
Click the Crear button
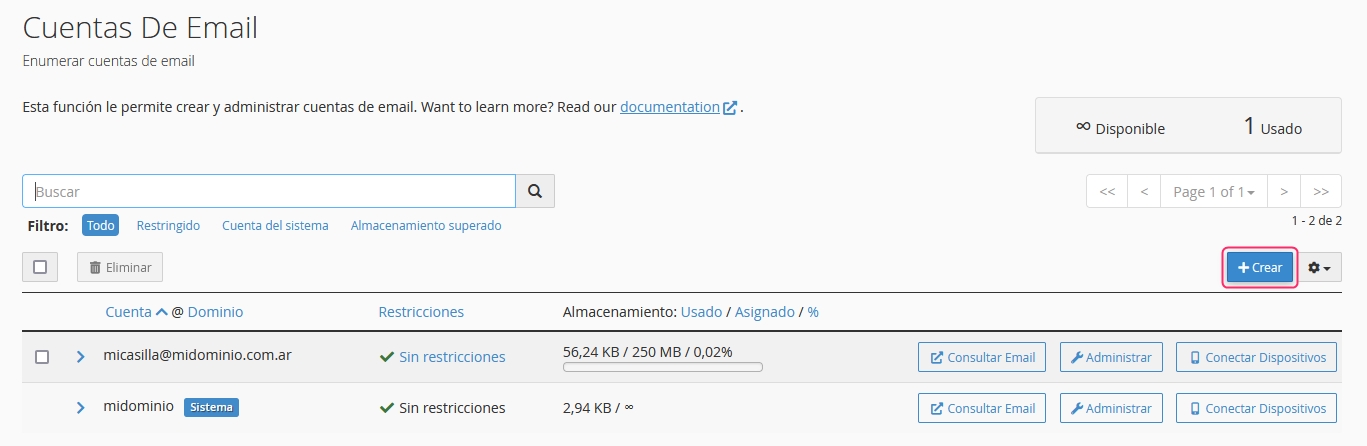click(1260, 268)
